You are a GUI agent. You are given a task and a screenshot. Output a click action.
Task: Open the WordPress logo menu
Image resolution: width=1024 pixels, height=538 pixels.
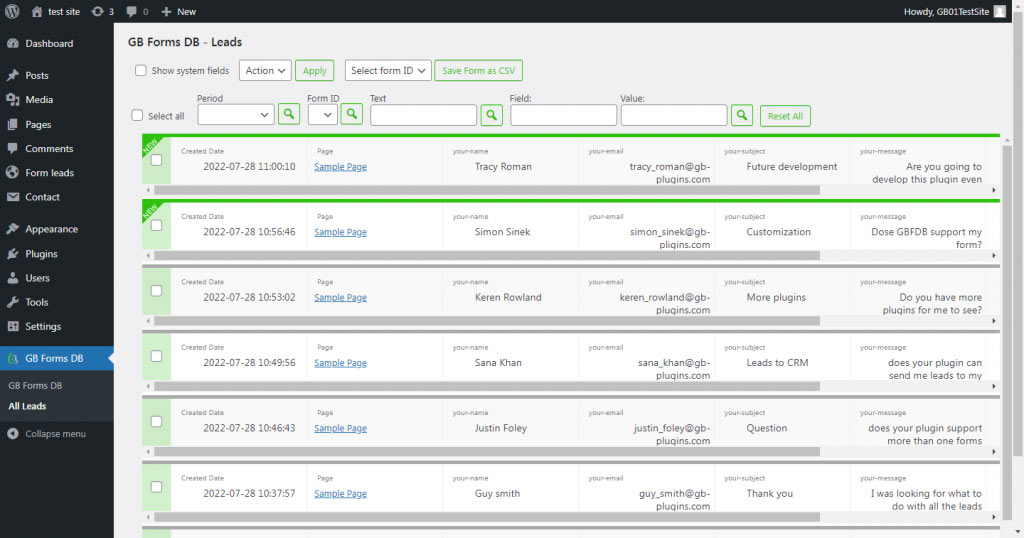pyautogui.click(x=12, y=11)
